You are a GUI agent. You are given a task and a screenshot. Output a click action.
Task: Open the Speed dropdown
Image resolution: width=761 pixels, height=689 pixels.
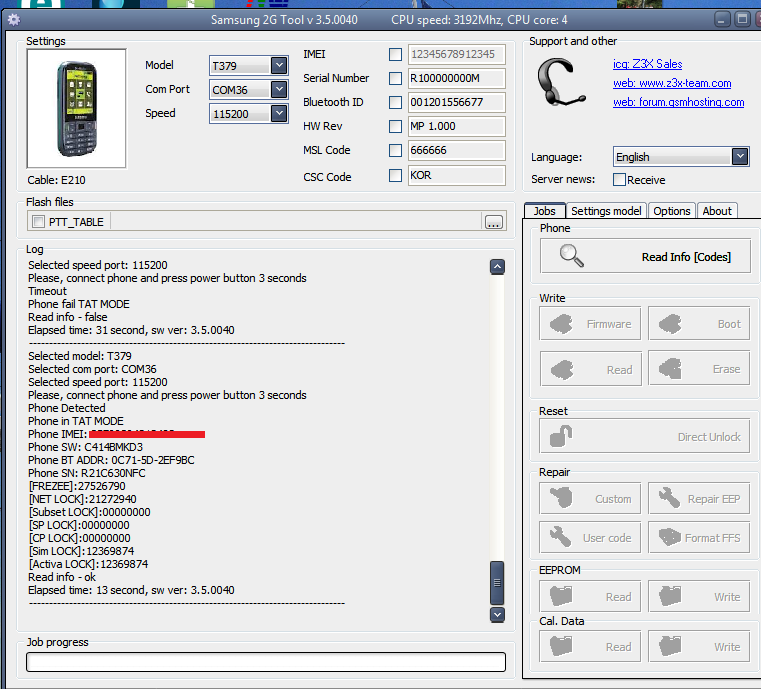pyautogui.click(x=279, y=113)
